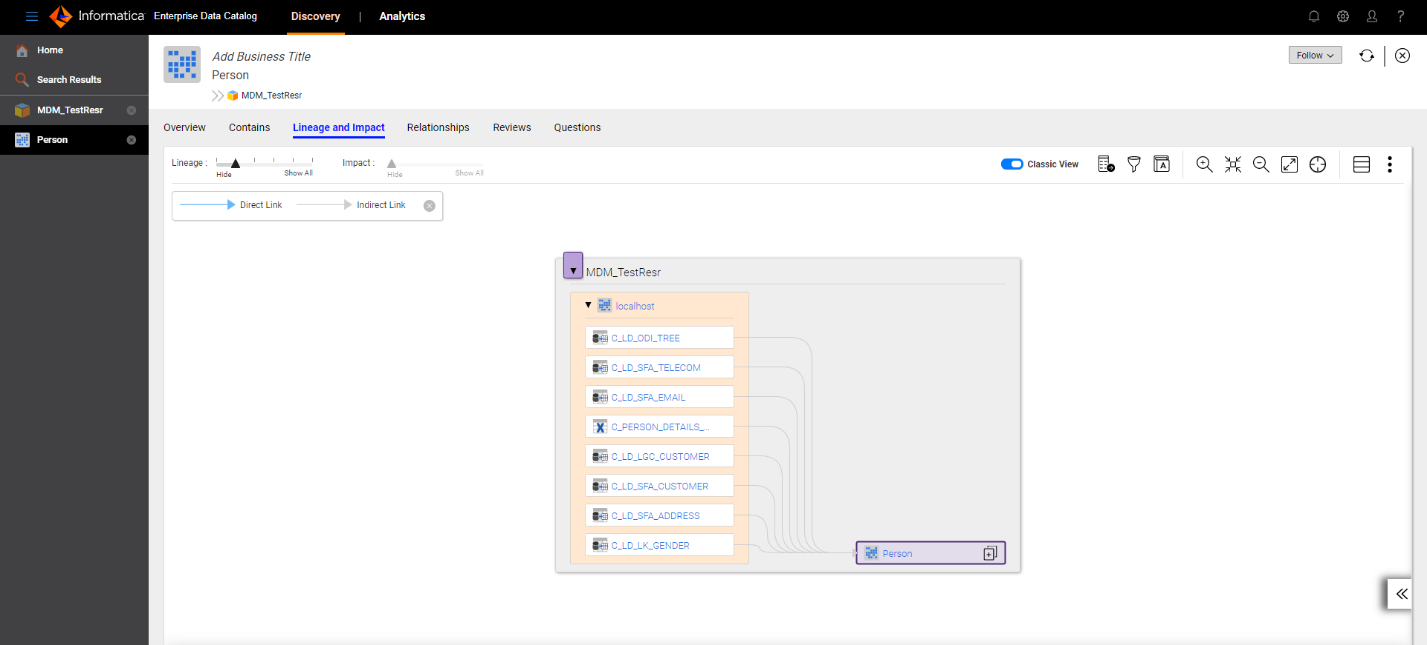The image size is (1427, 645).
Task: Select the Person node in the diagram
Action: [930, 553]
